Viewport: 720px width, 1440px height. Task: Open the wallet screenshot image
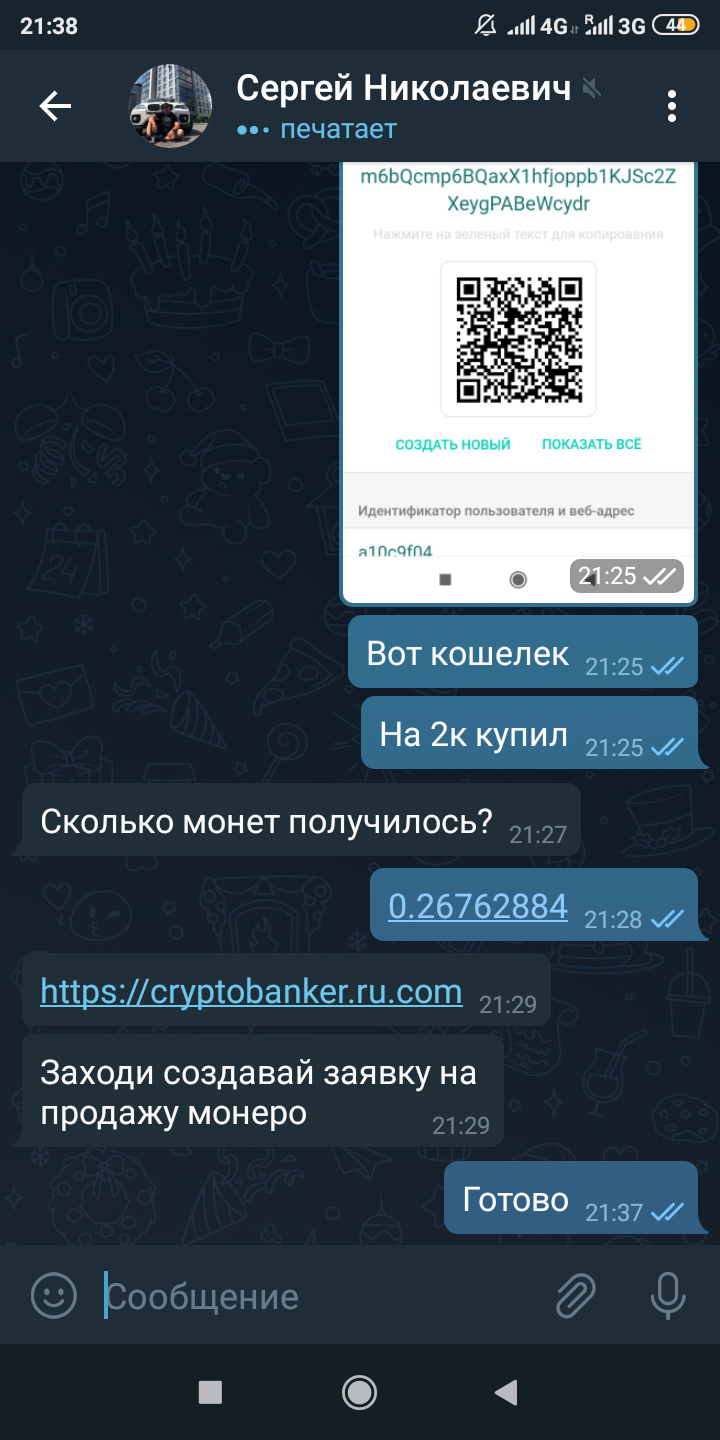[x=518, y=383]
